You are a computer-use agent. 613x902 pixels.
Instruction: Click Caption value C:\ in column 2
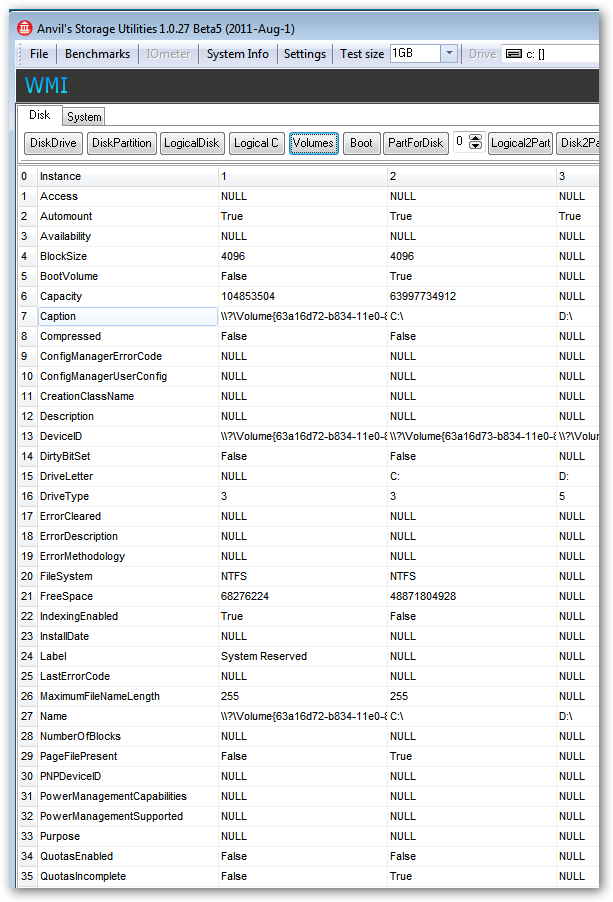397,316
